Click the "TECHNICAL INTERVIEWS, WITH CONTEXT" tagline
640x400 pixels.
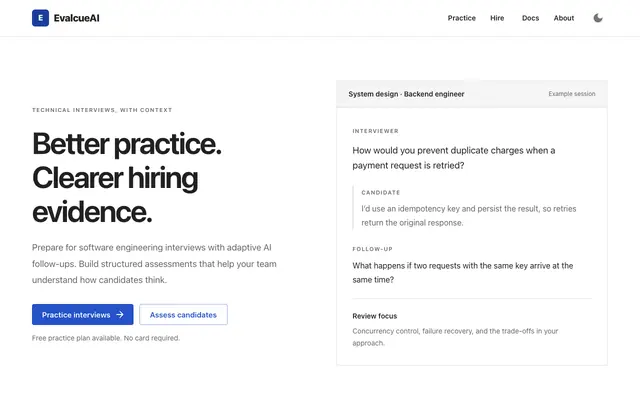(102, 110)
